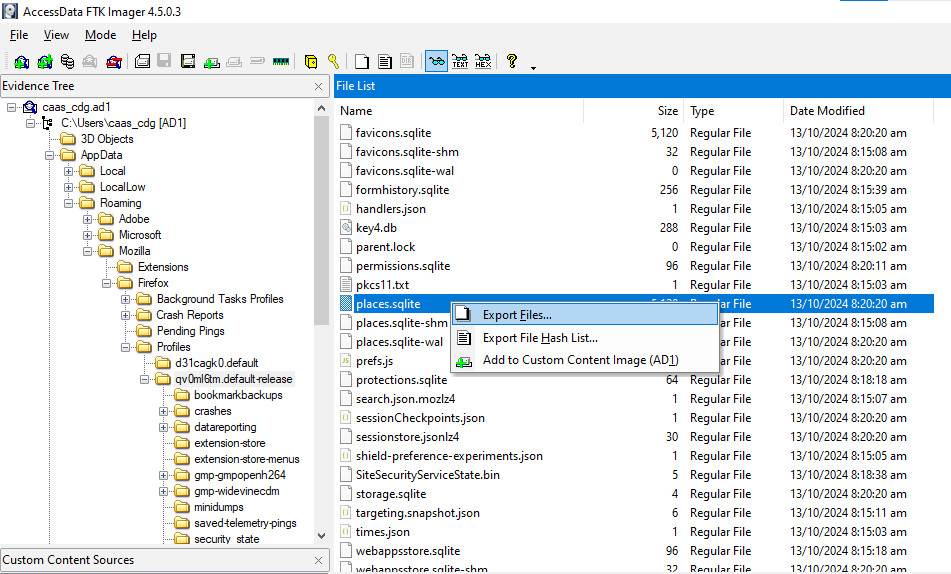Click Export Logical Image (AD1) toolbar icon
Viewport: 951px width, 574px height.
pos(188,61)
